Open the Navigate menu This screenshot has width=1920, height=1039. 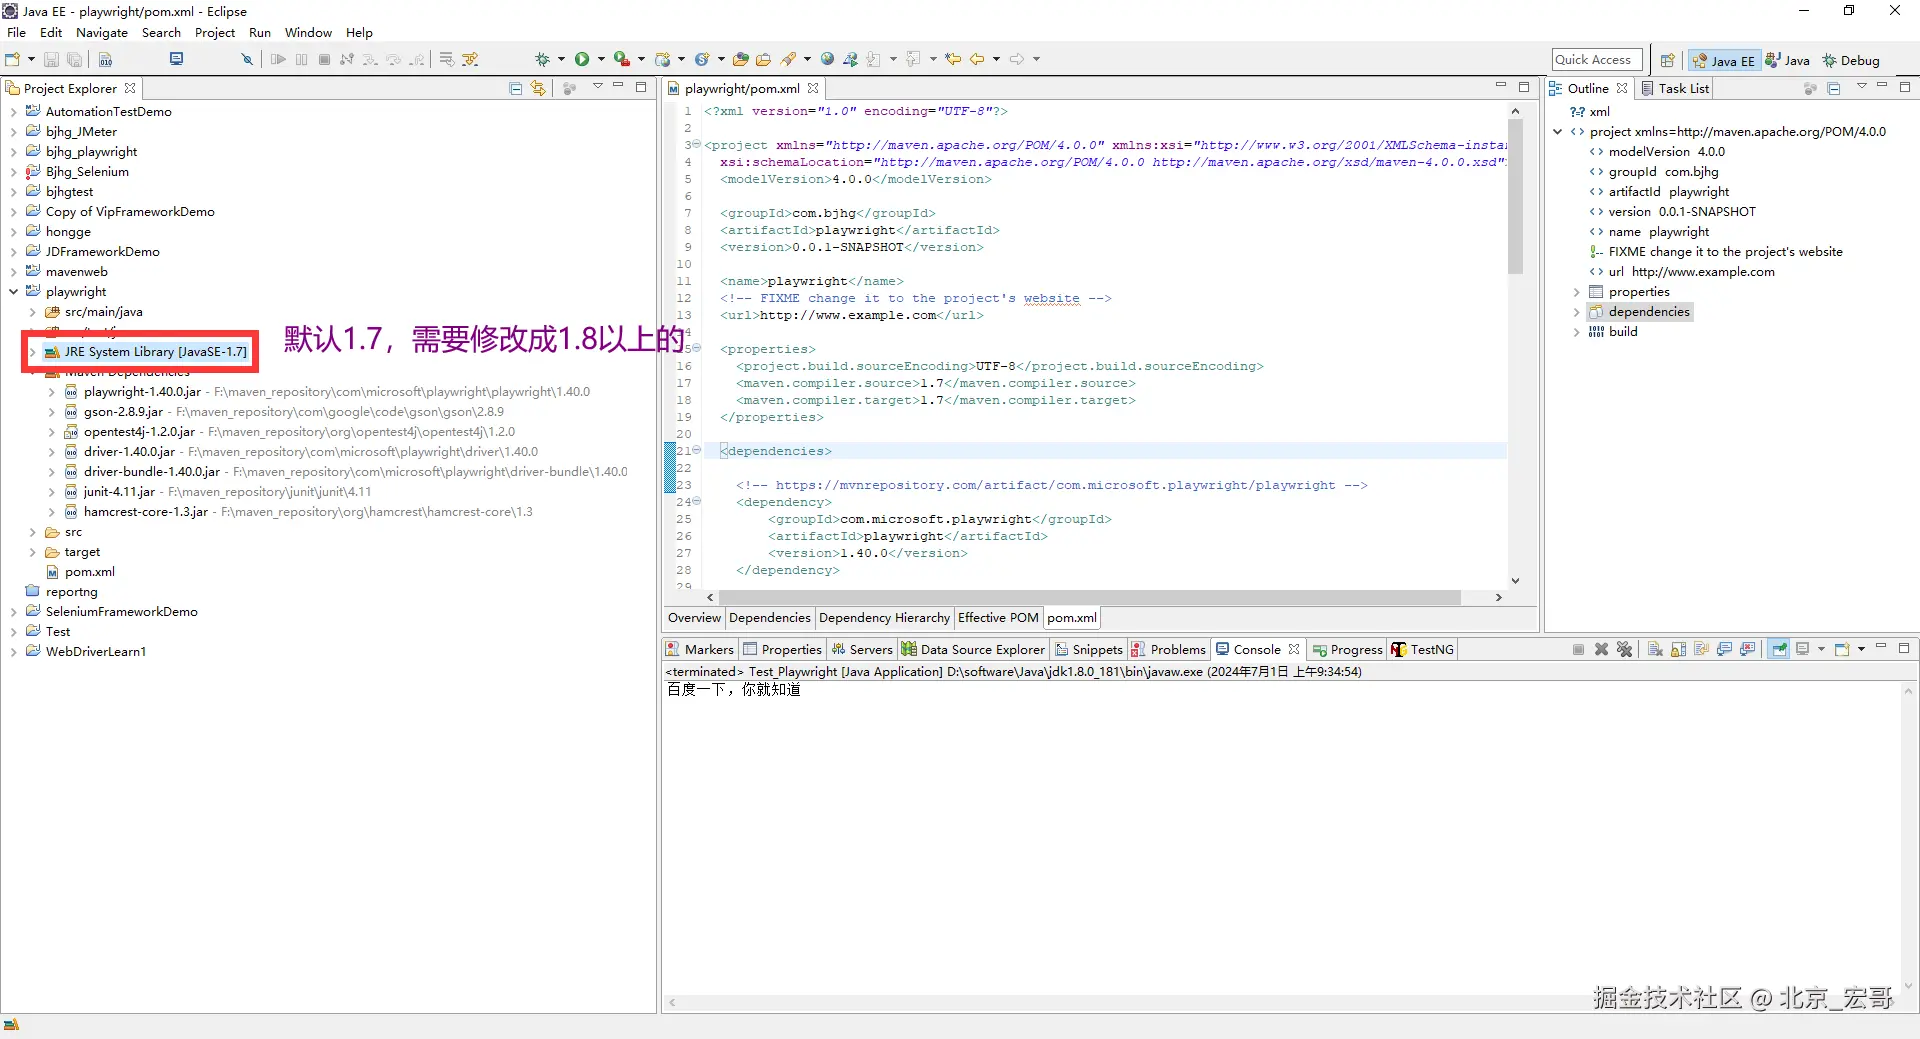click(x=102, y=32)
